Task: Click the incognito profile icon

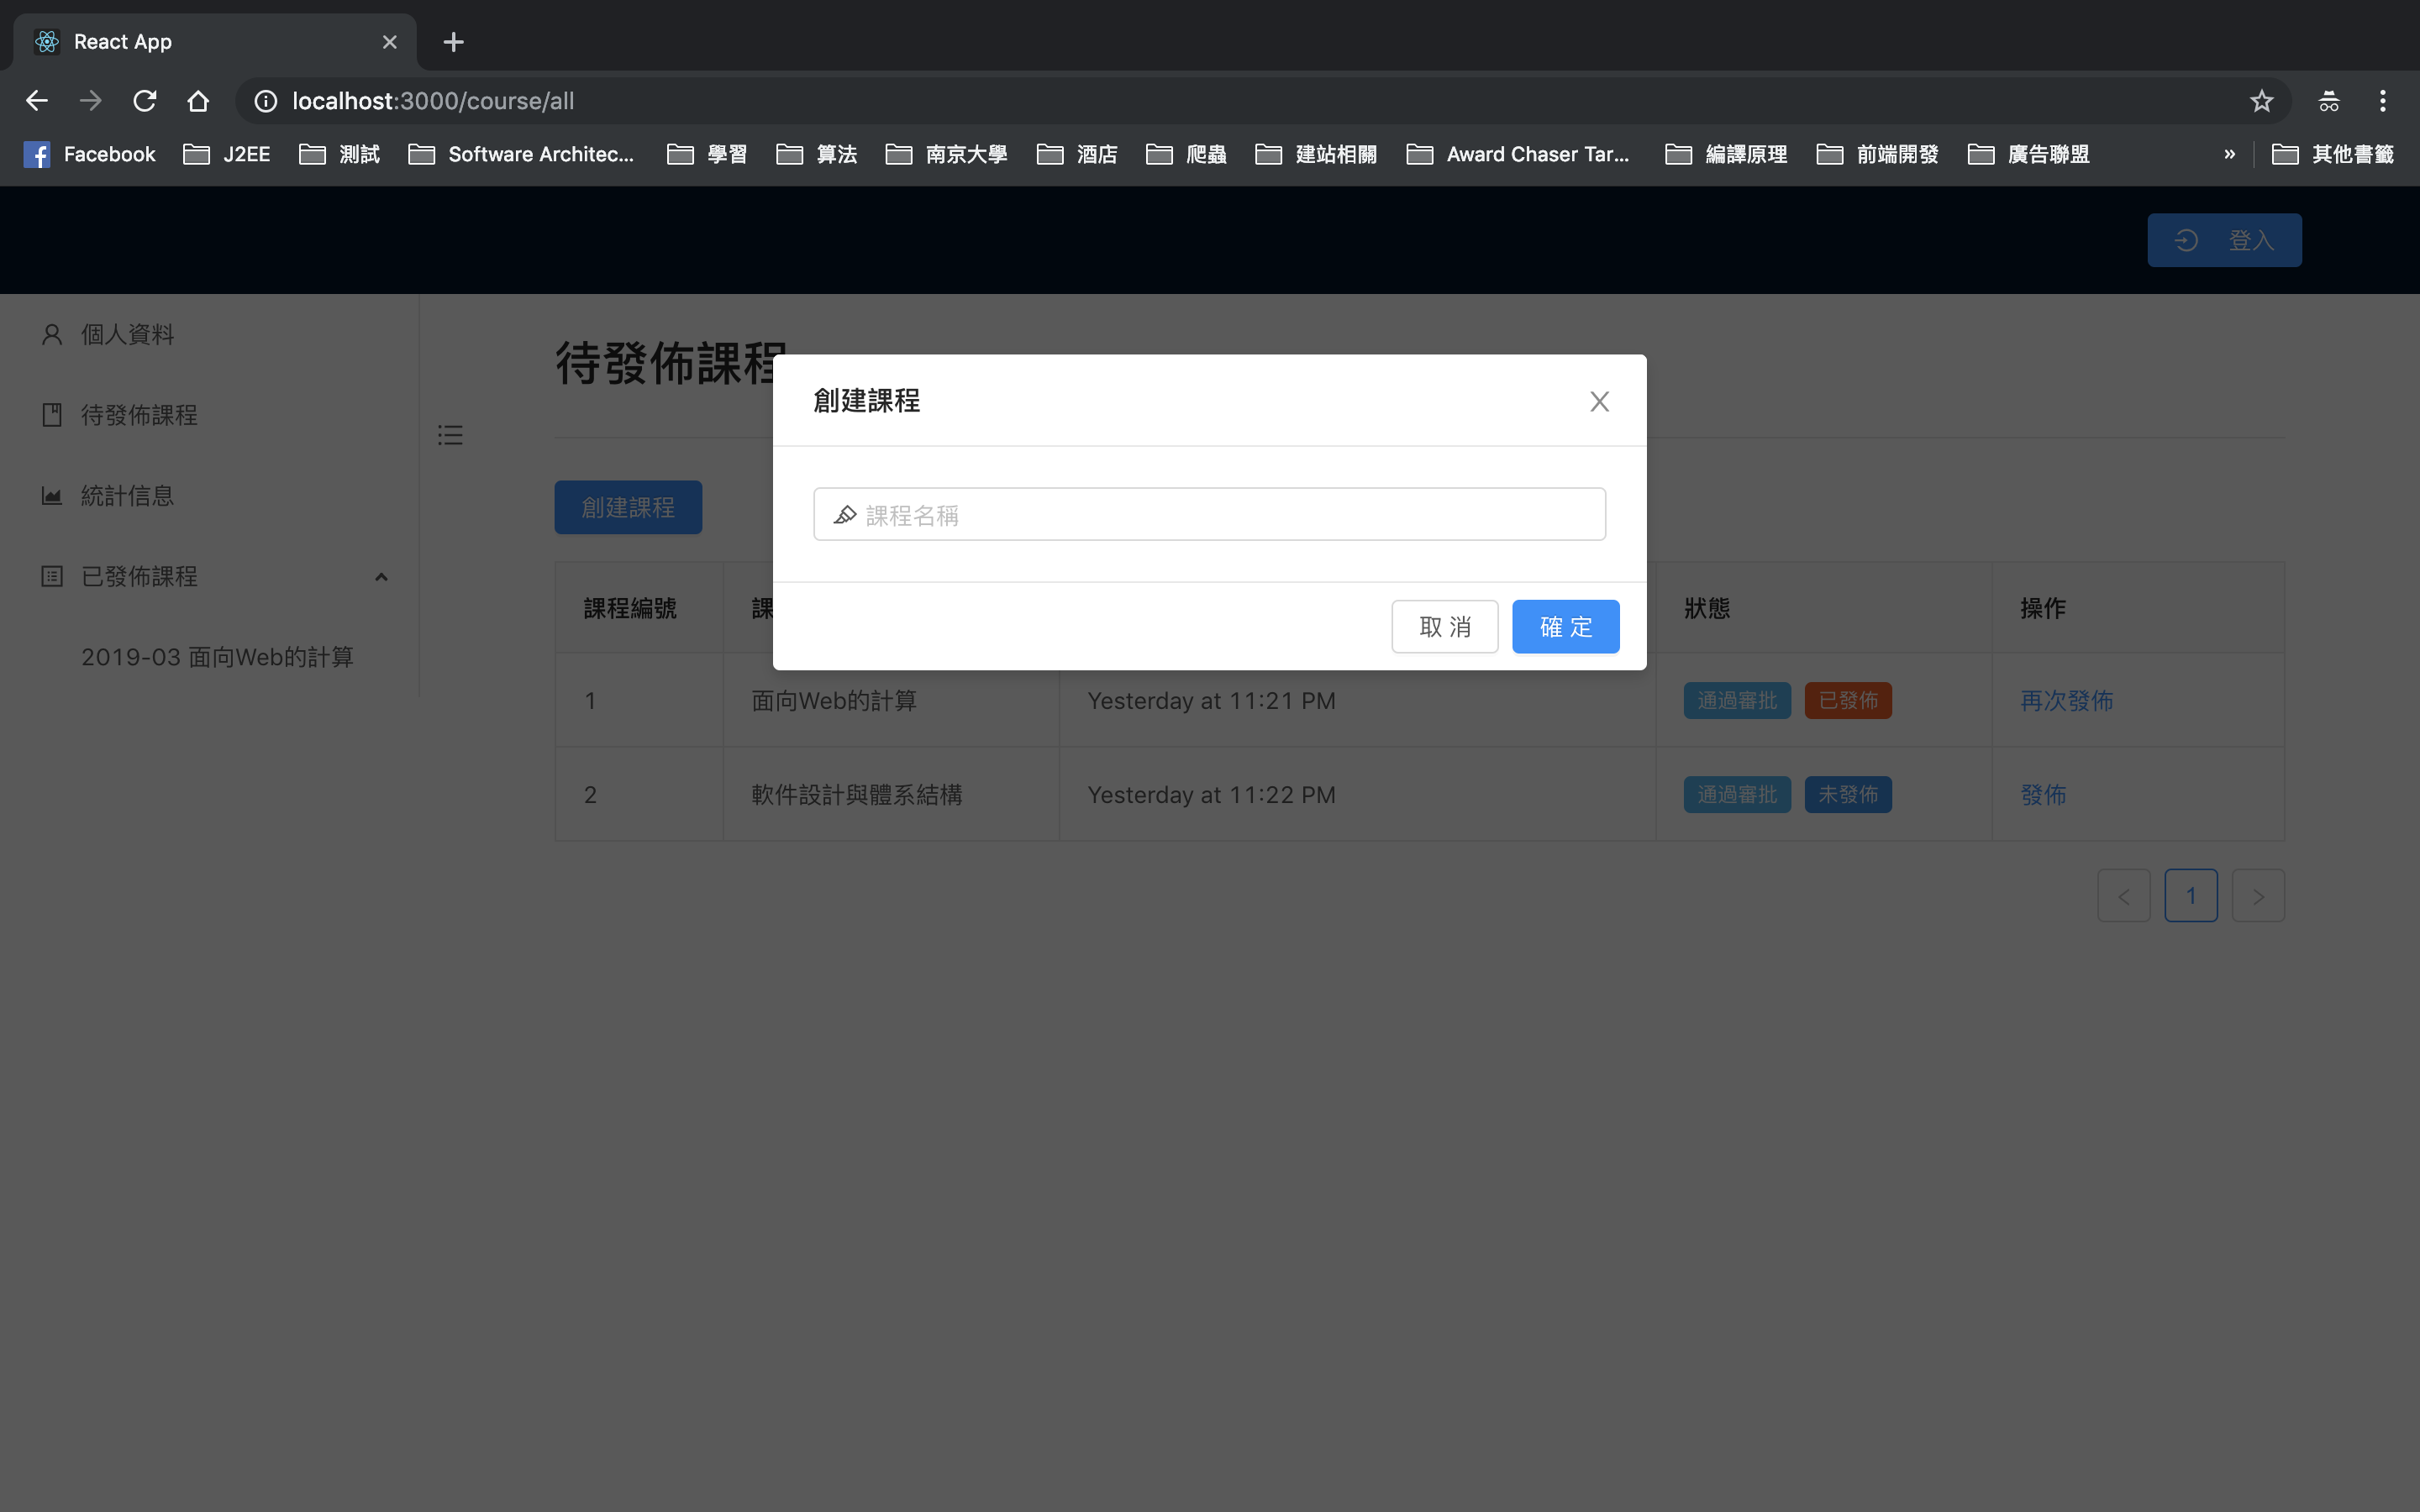Action: click(2328, 101)
